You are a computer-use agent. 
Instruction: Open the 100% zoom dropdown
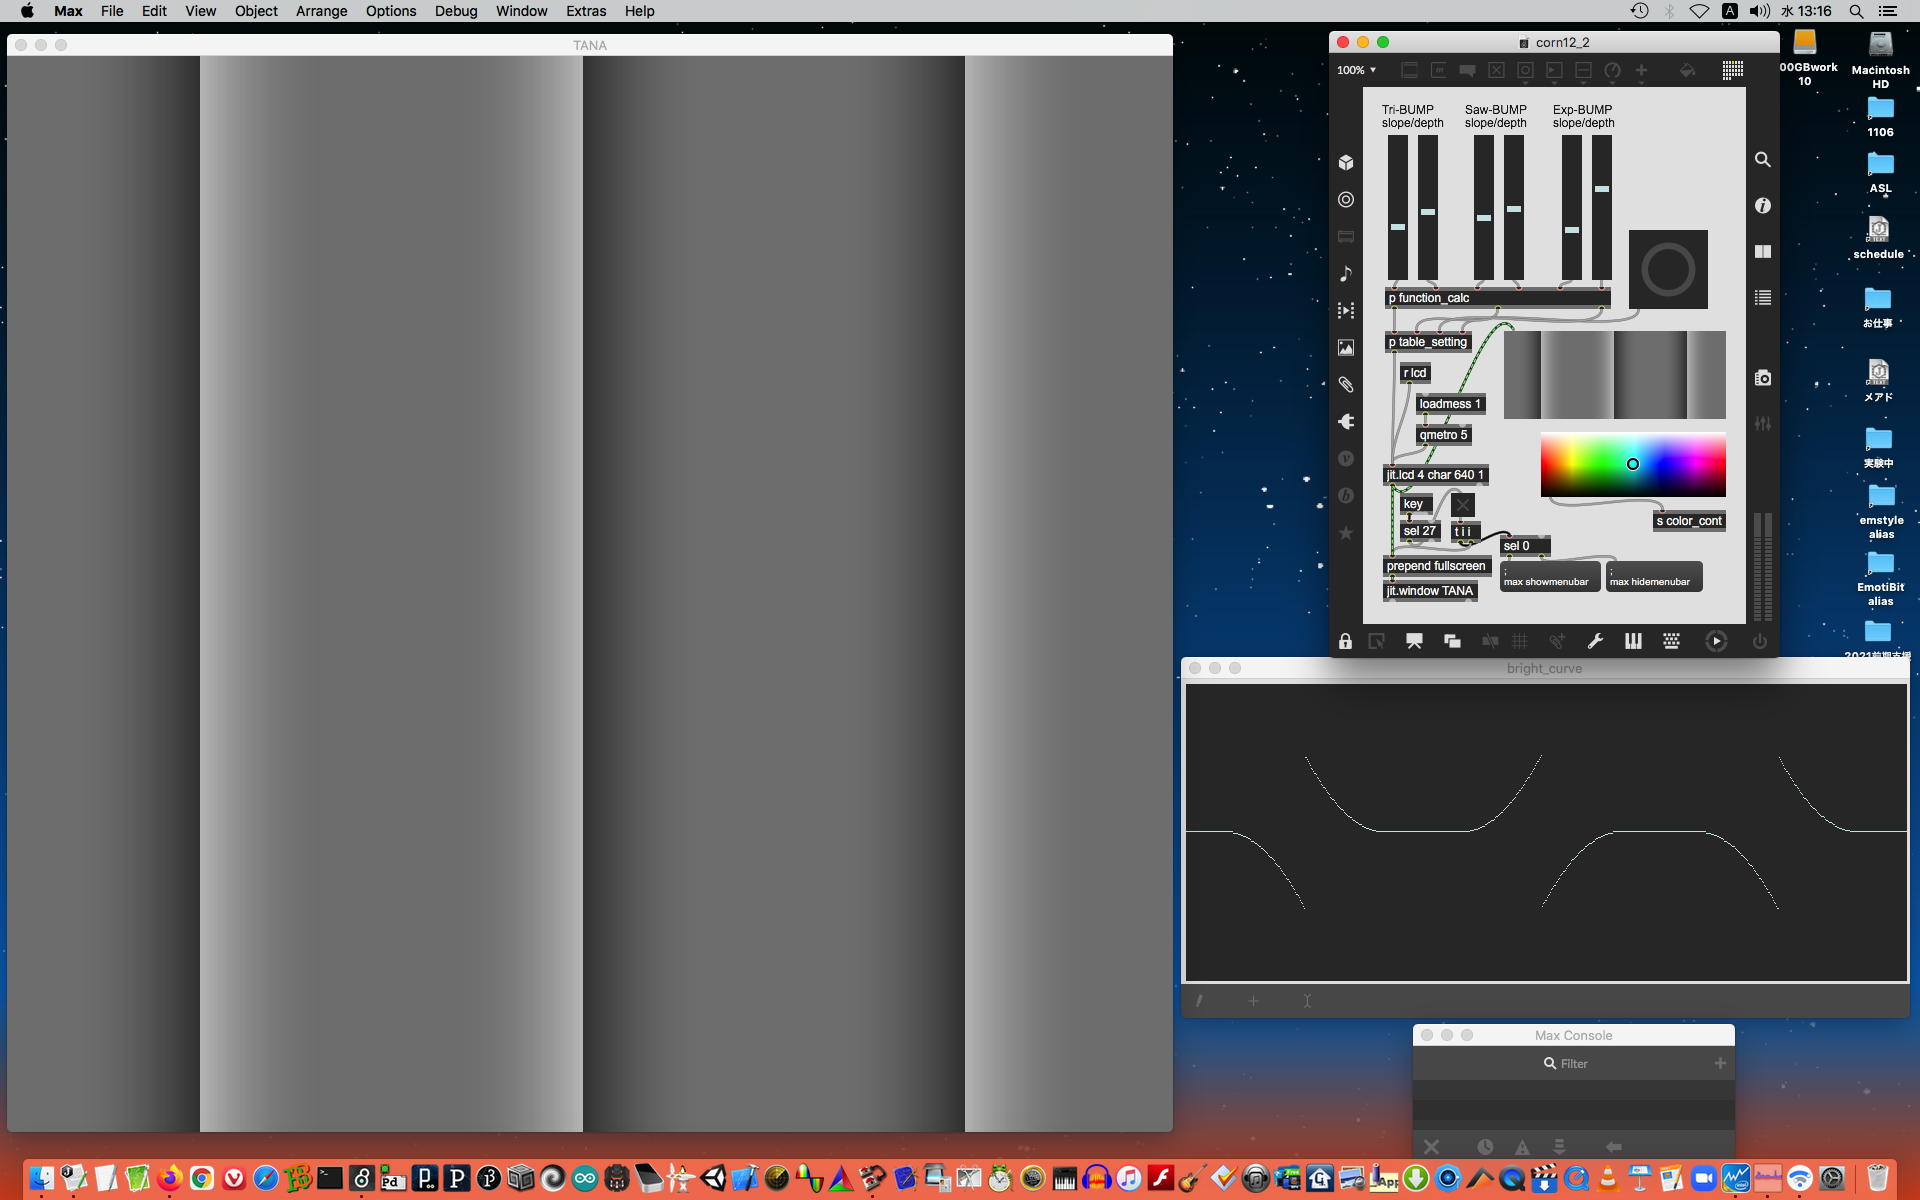(1357, 70)
